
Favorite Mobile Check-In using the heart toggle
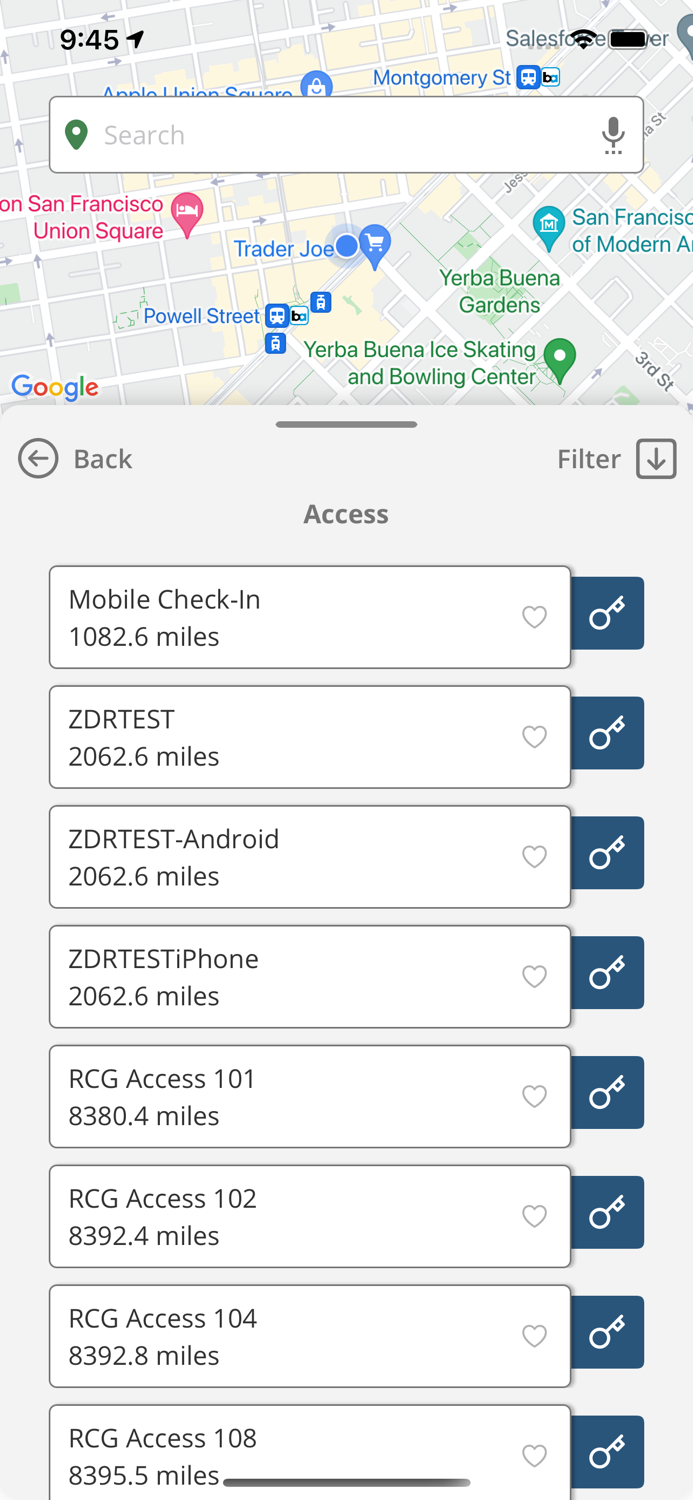click(534, 618)
